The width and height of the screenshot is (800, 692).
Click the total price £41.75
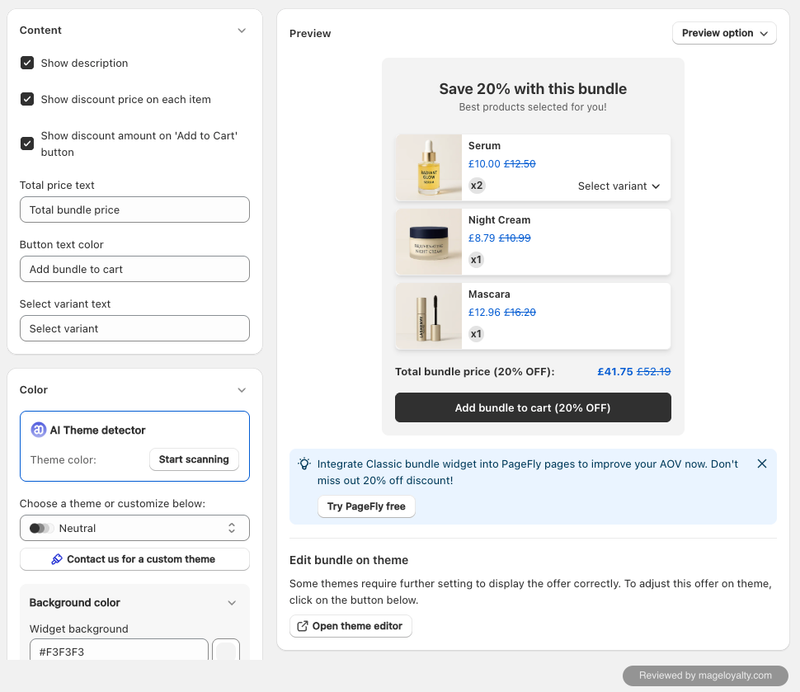pos(615,372)
